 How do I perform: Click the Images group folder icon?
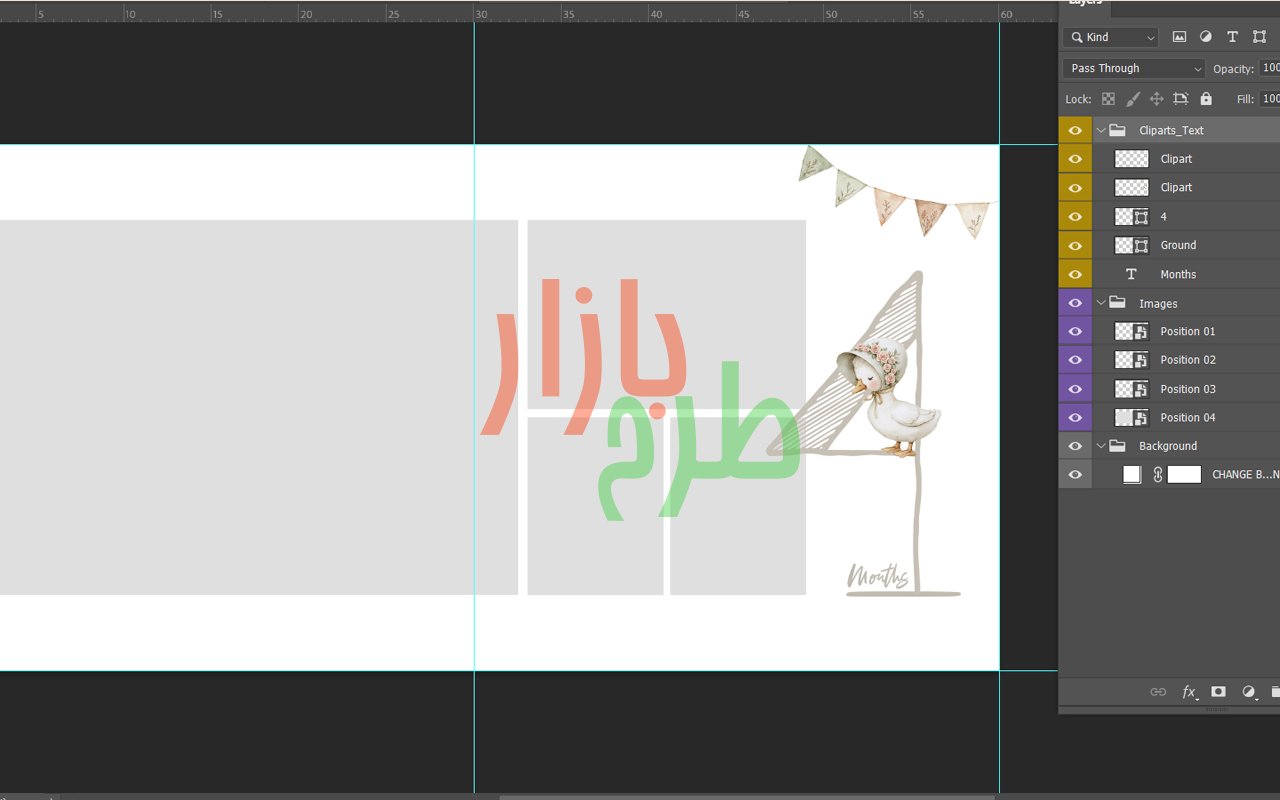(1118, 303)
